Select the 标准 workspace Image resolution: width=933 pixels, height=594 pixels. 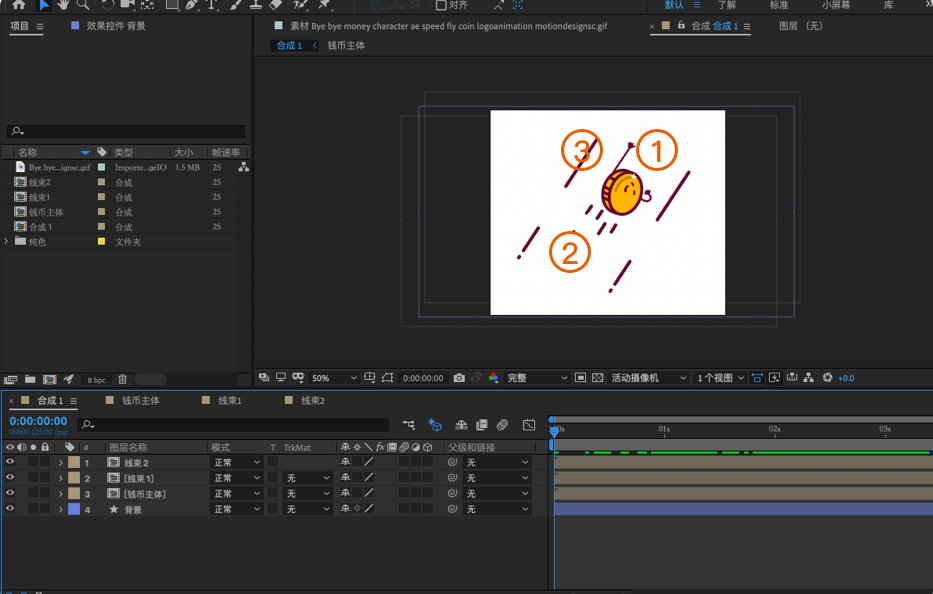click(x=779, y=5)
